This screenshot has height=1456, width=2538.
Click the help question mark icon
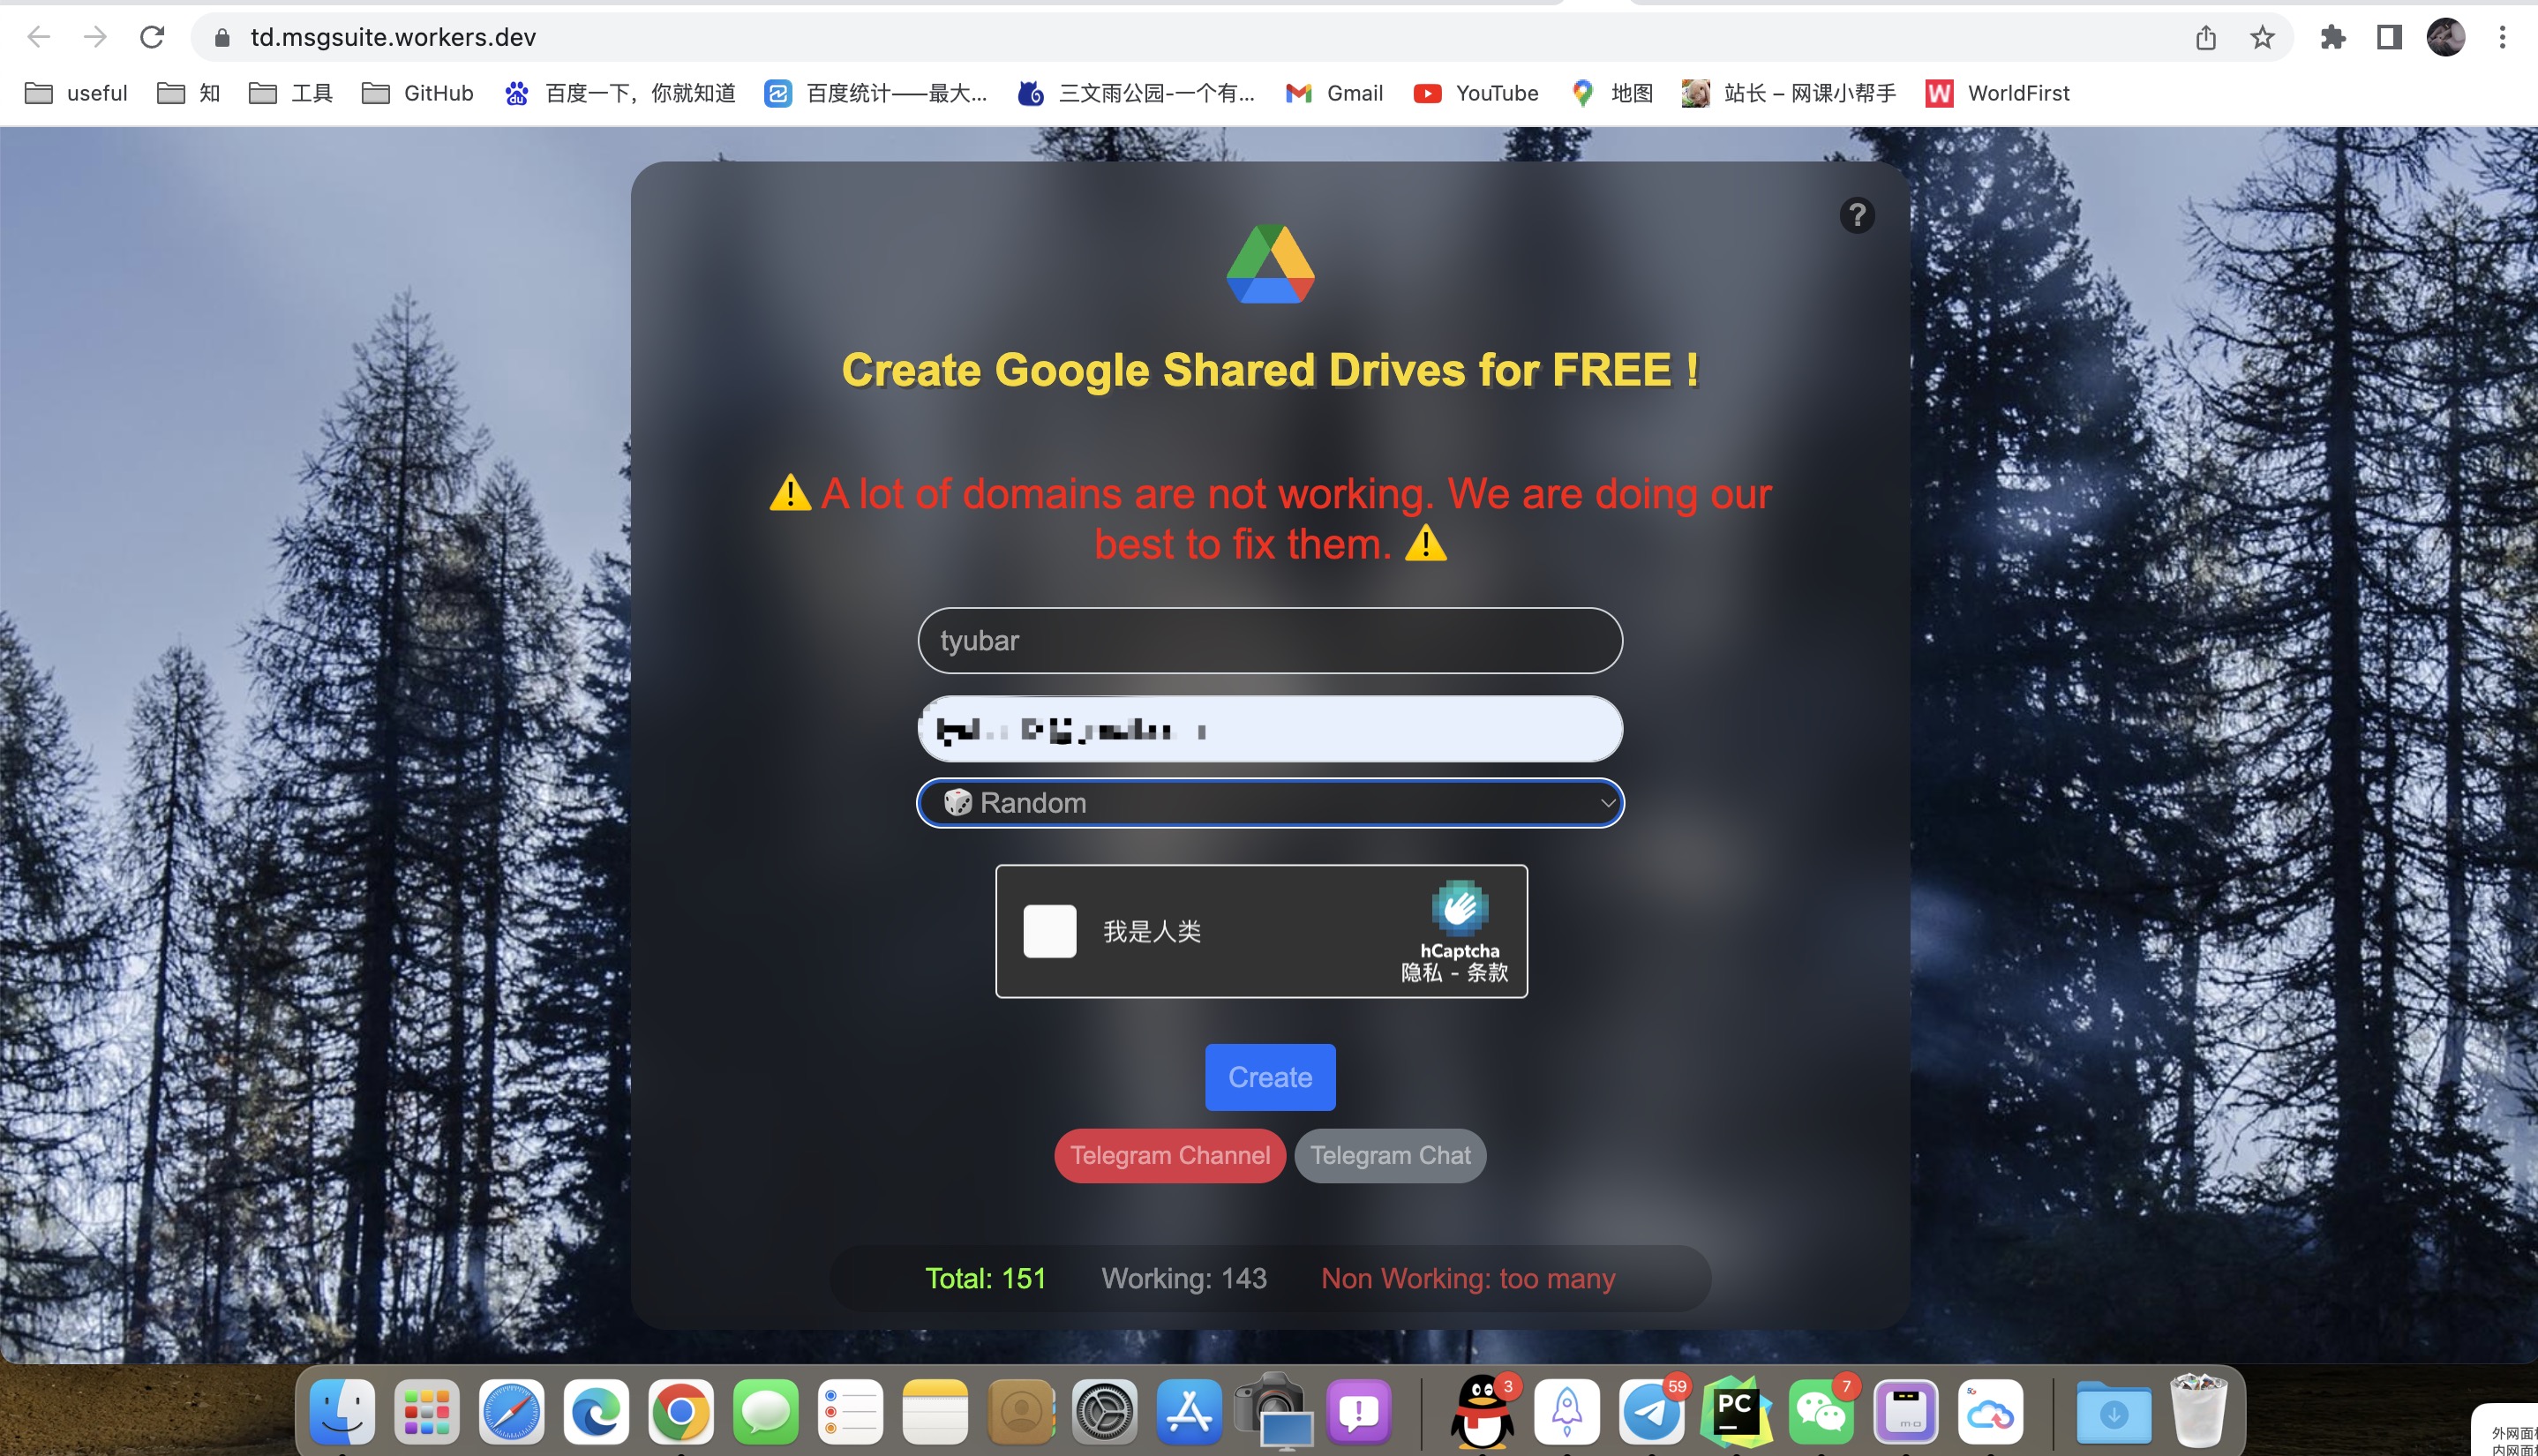click(x=1857, y=214)
